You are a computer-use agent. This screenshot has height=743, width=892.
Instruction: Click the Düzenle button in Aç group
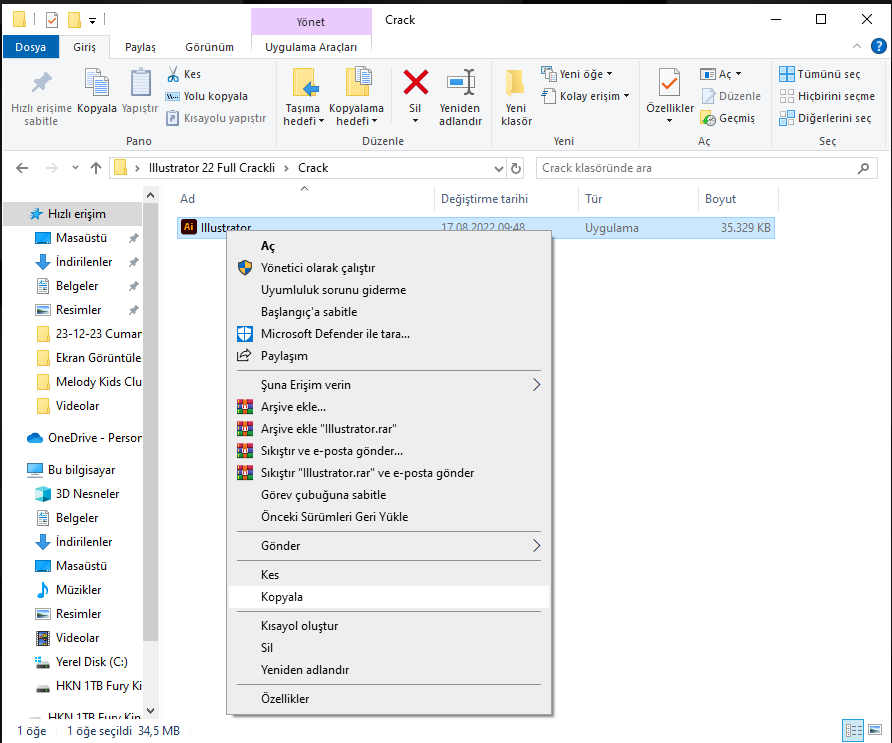[x=731, y=96]
